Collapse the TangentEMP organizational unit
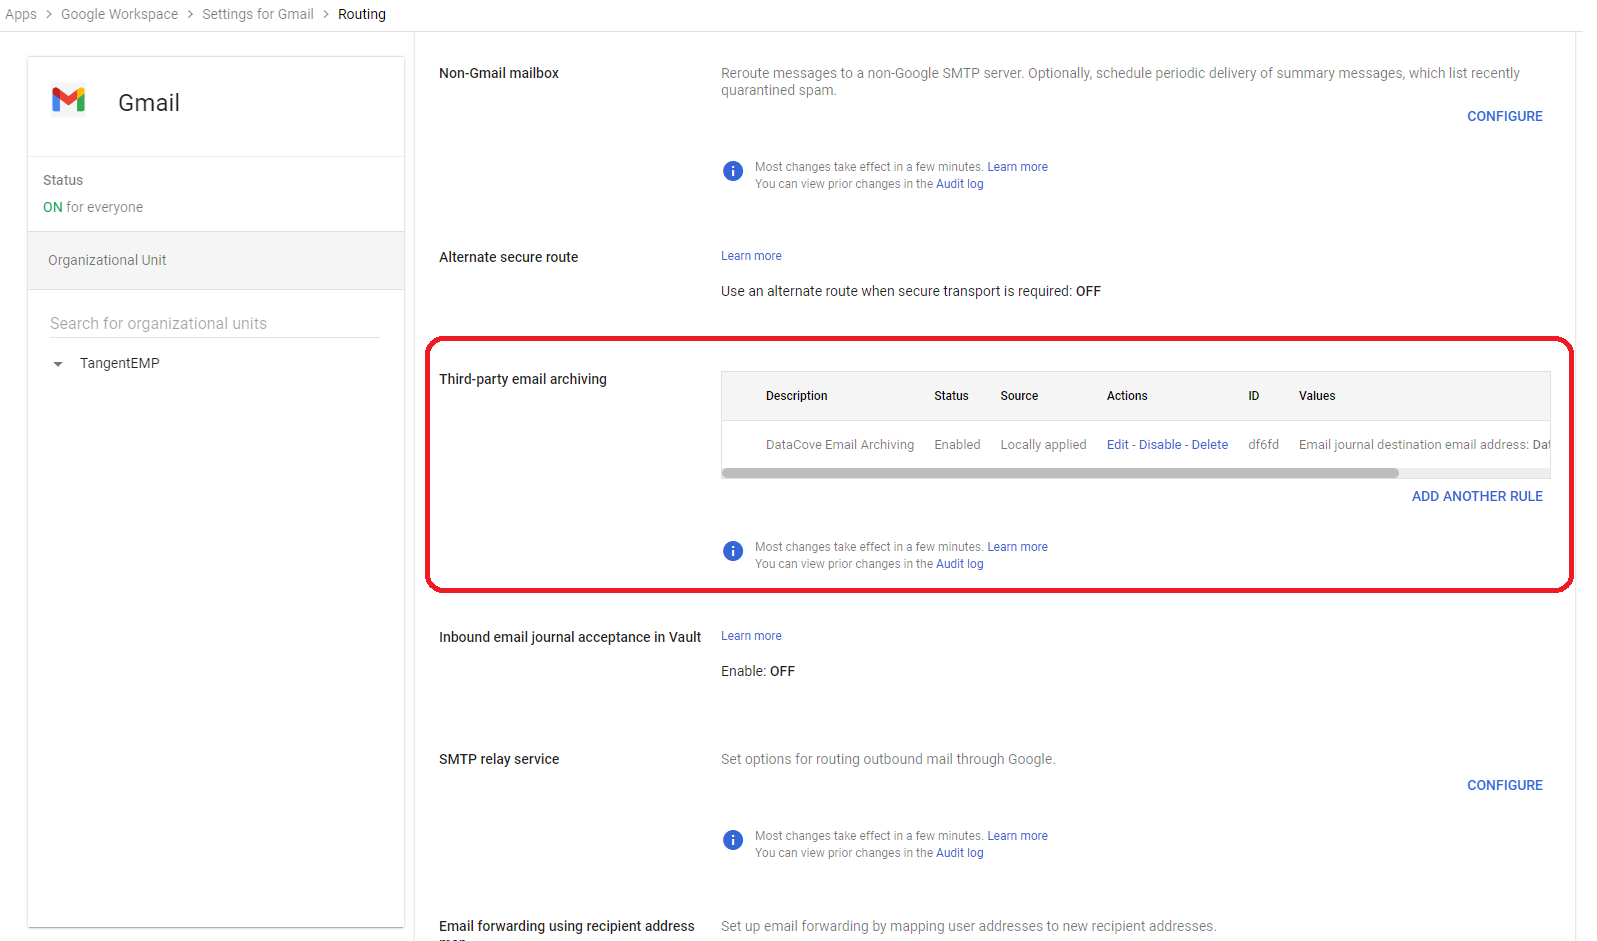 [58, 364]
